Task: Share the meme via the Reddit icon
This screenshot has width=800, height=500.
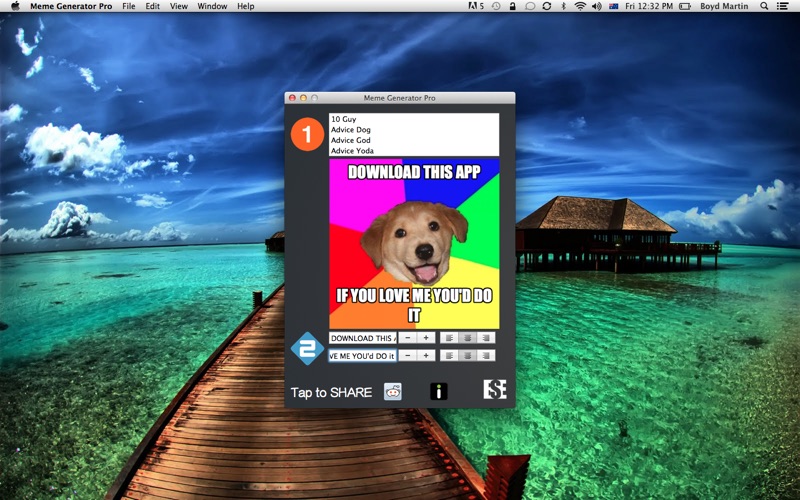Action: pos(393,391)
